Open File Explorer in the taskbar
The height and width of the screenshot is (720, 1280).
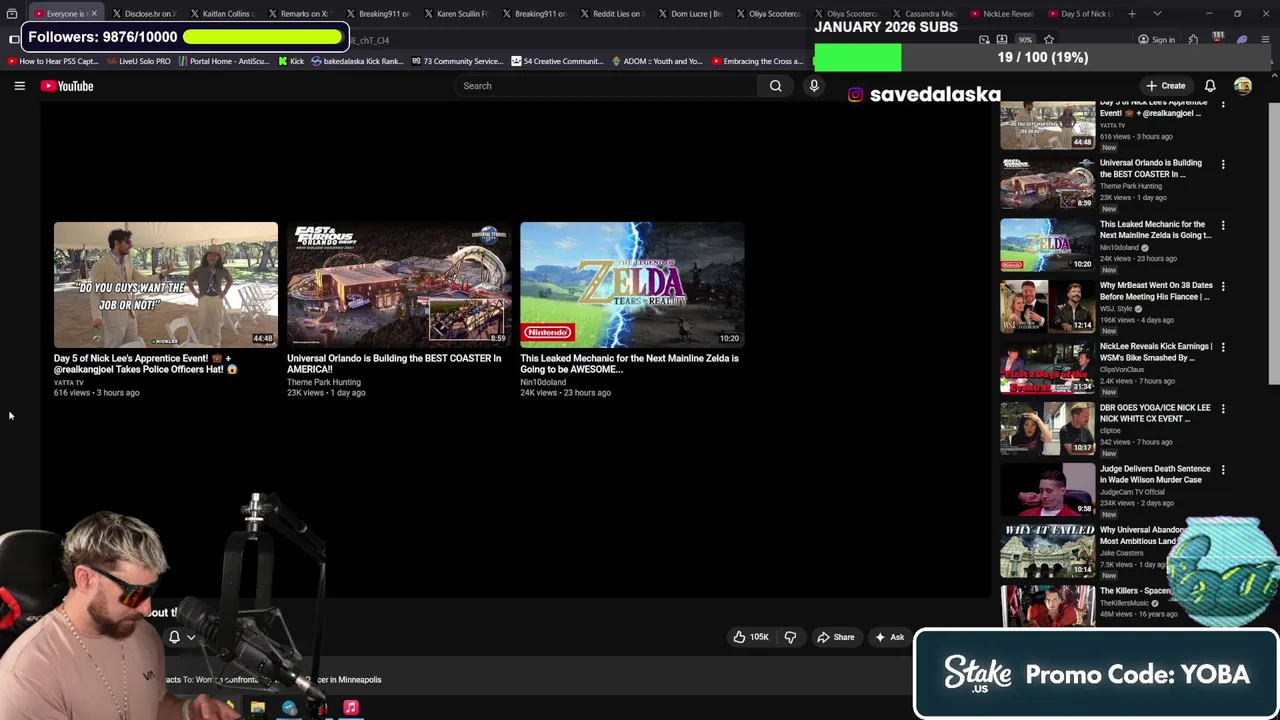[x=257, y=708]
